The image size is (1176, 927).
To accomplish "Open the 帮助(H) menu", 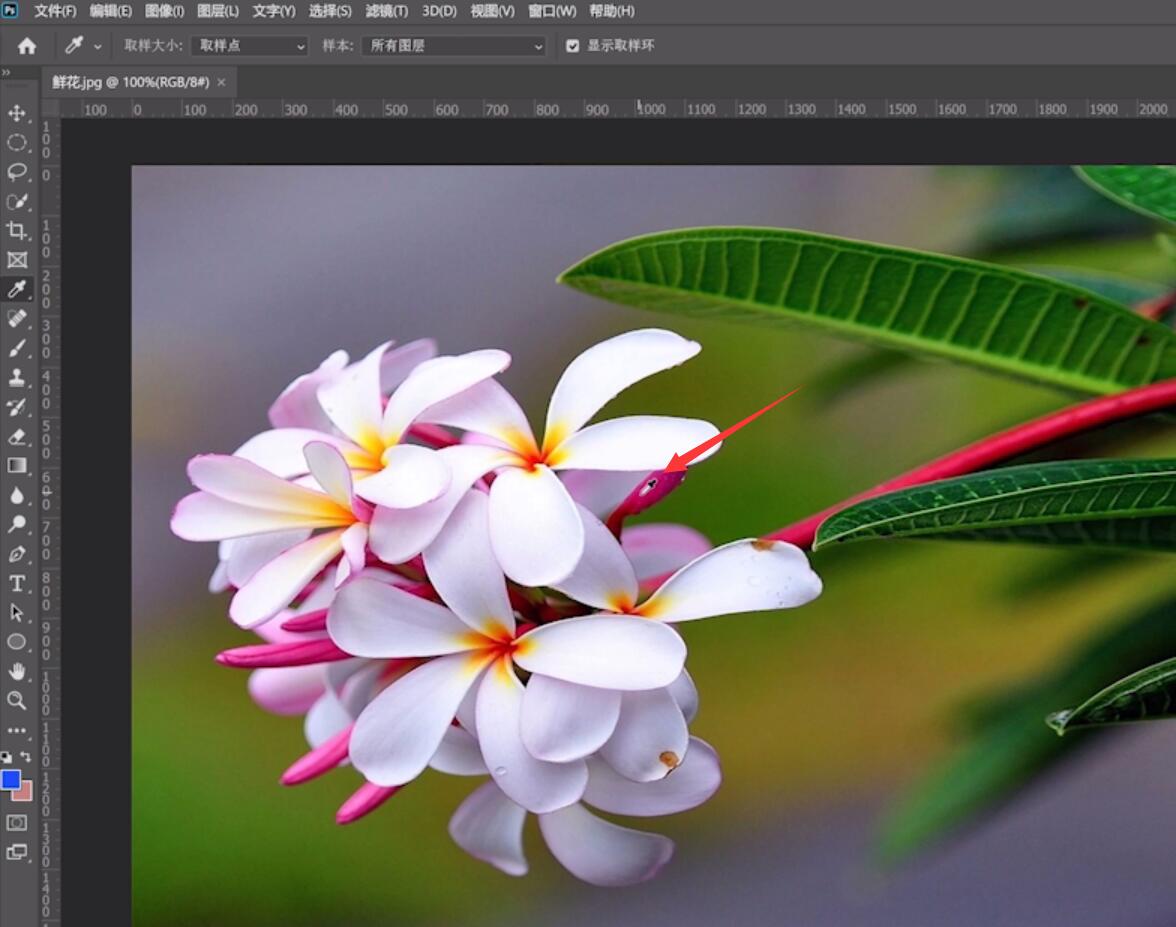I will 611,11.
